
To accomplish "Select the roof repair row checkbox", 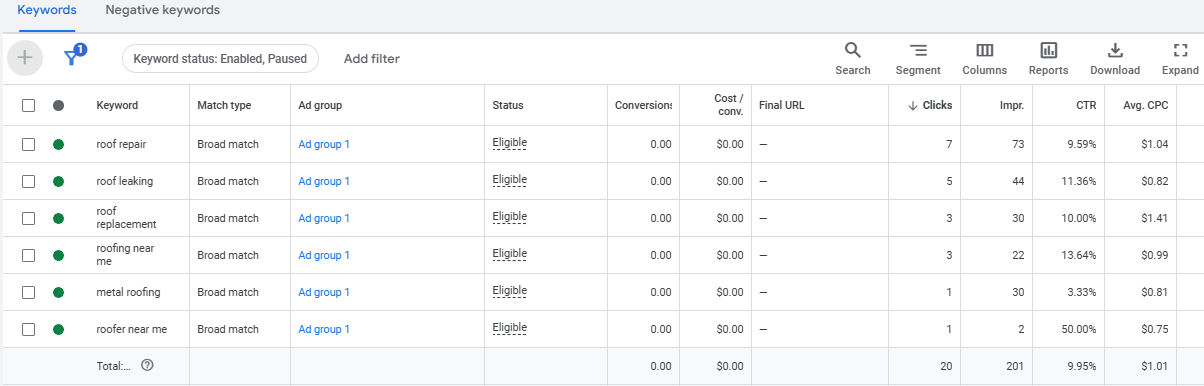I will coord(28,144).
